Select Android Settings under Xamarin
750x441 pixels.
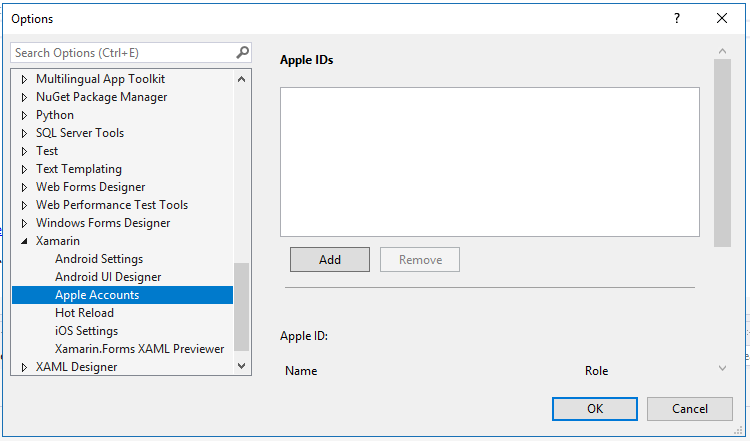pyautogui.click(x=99, y=259)
